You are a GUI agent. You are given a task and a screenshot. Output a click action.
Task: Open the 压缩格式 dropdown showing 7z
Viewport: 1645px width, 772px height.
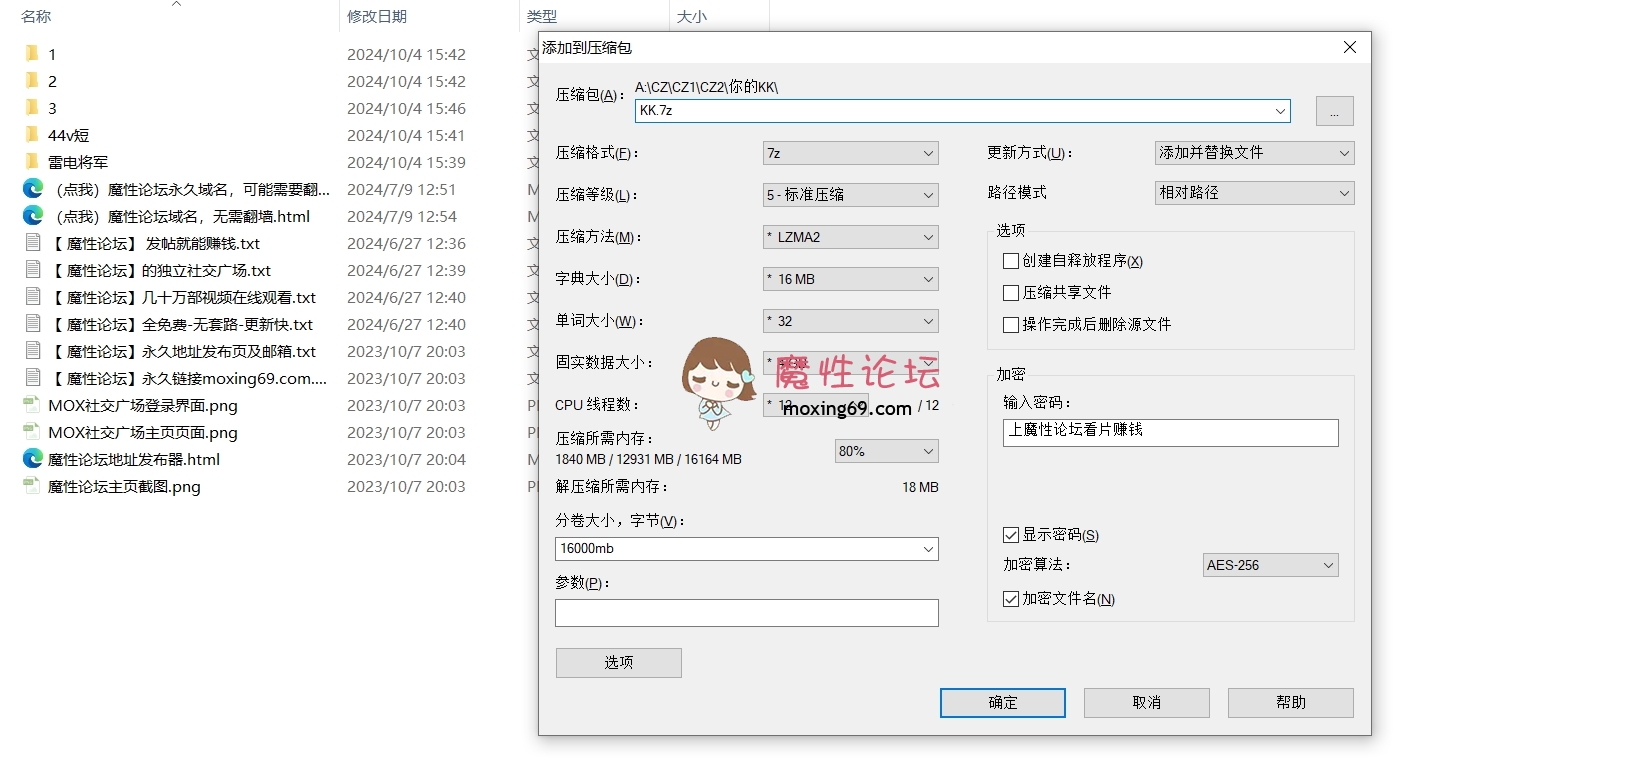(850, 153)
